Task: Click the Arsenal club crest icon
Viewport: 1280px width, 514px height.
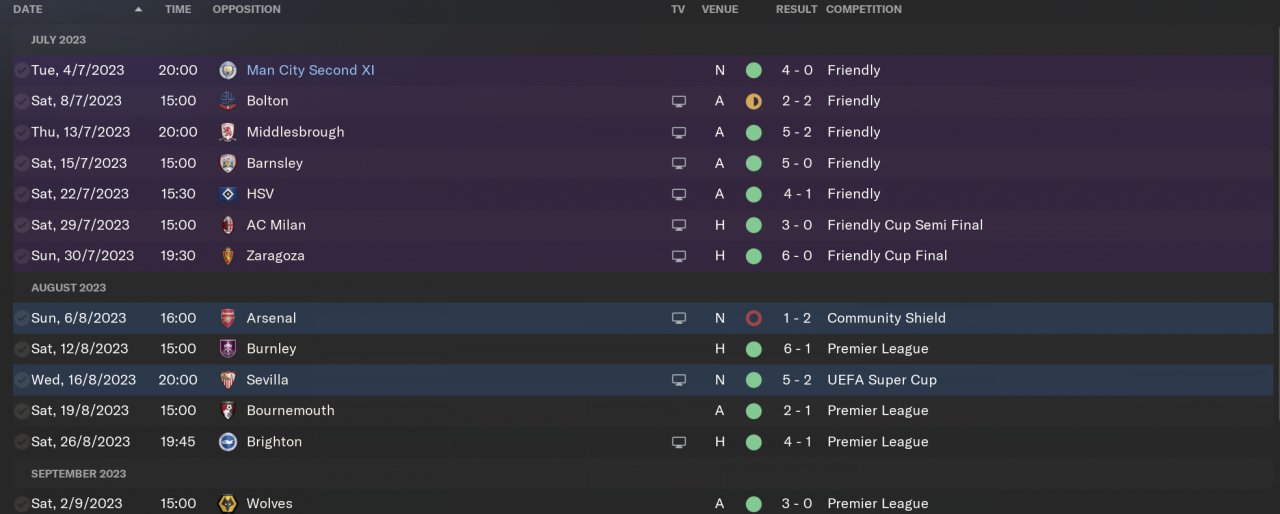Action: [228, 318]
